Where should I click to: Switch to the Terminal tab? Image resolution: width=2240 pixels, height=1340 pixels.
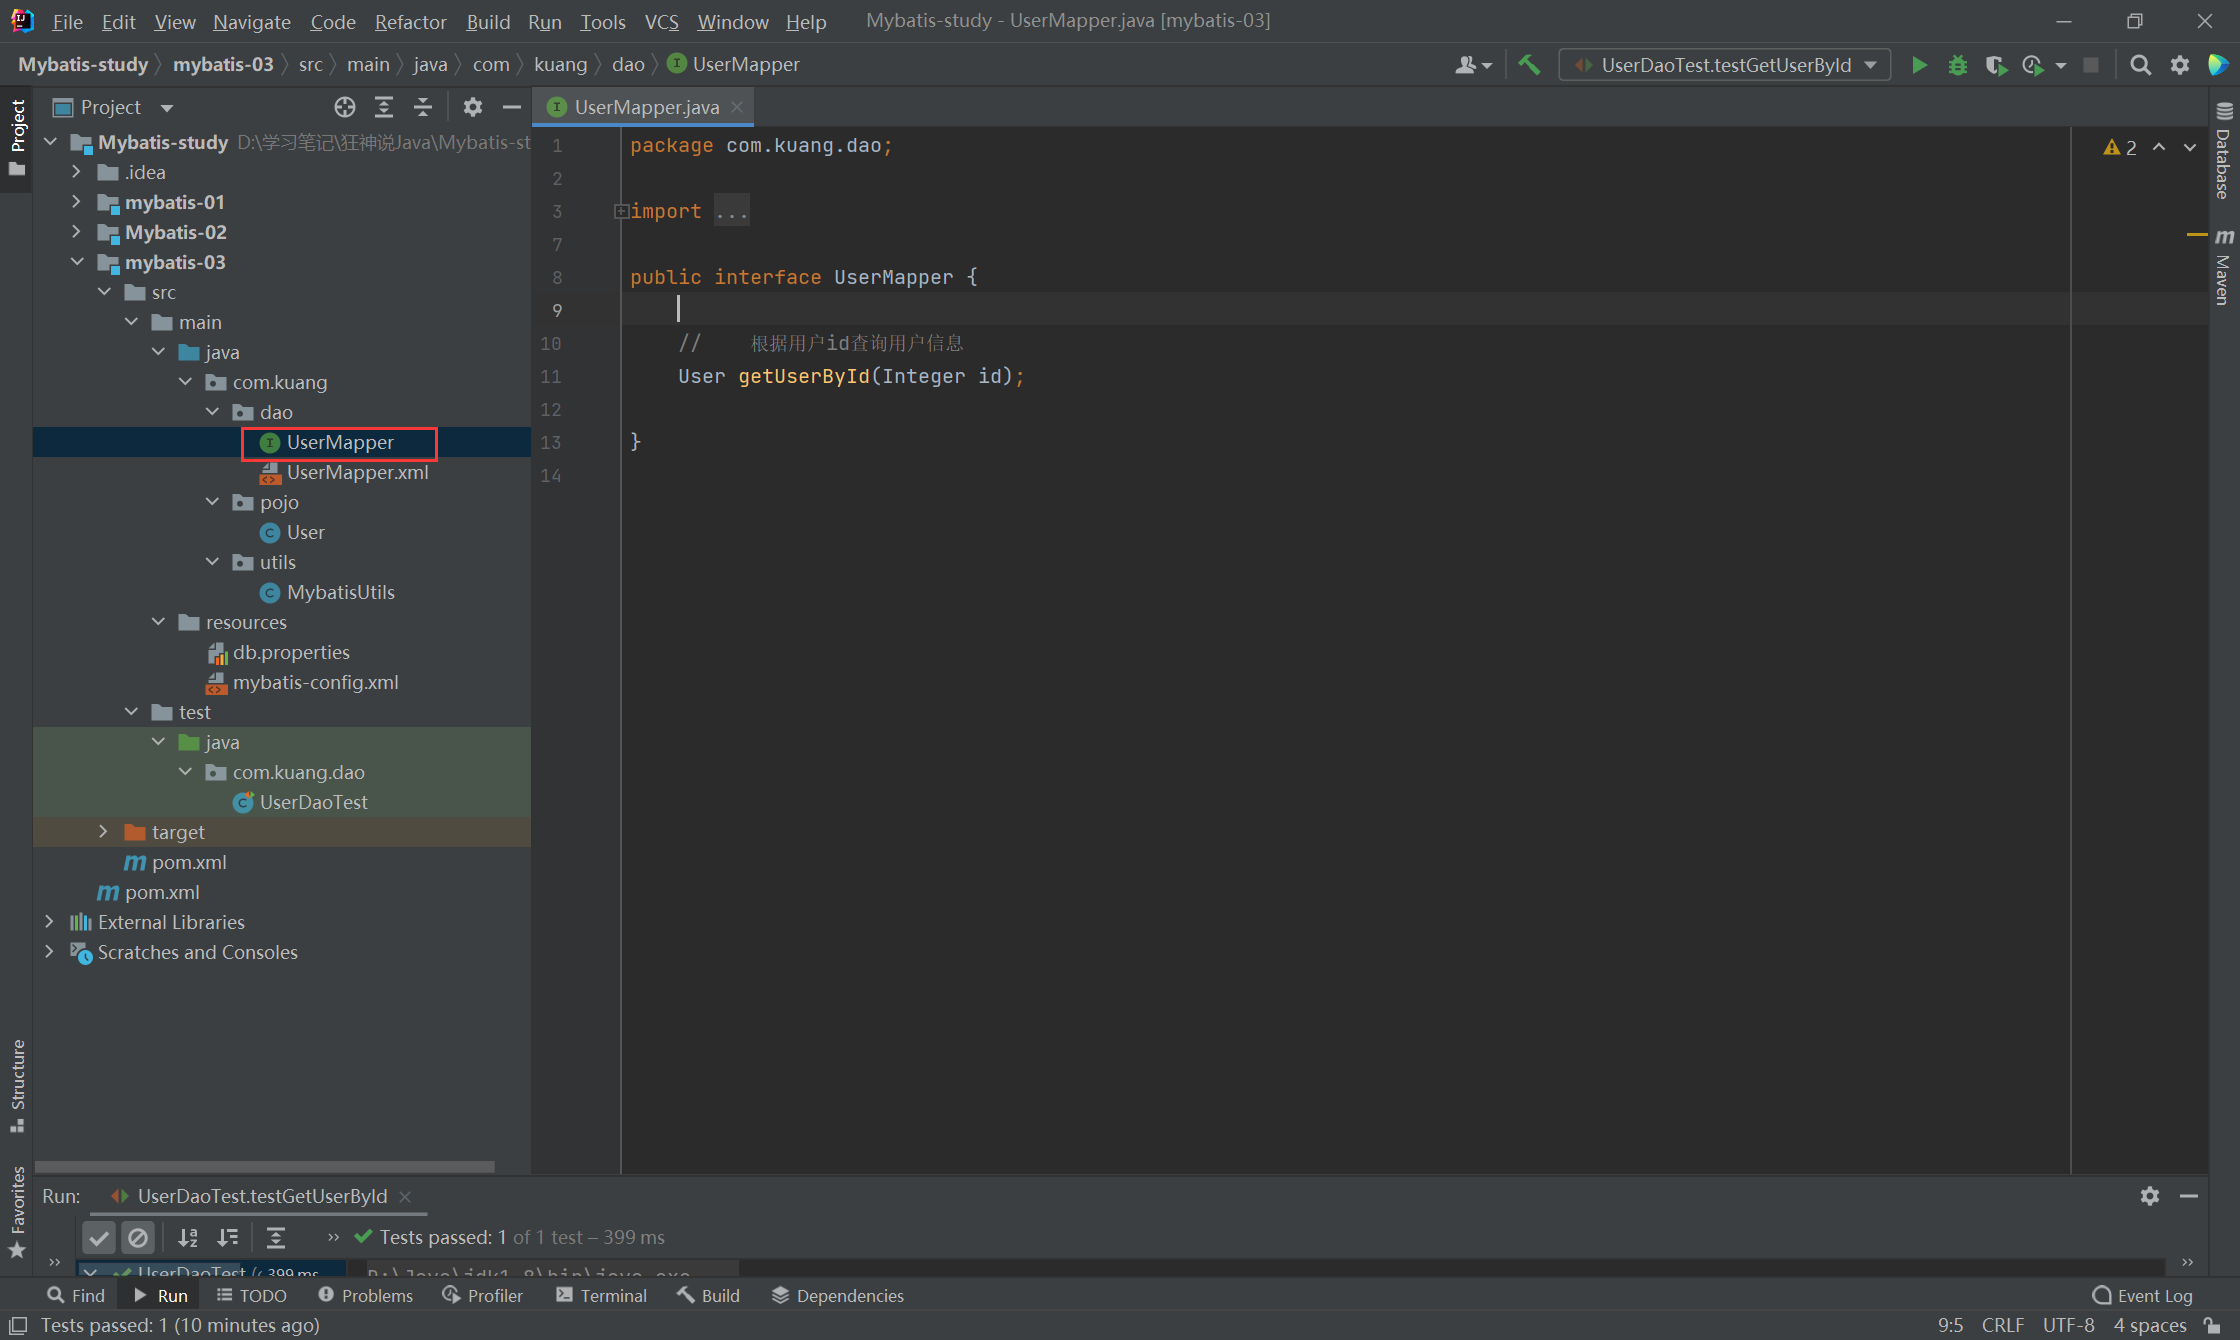coord(602,1295)
